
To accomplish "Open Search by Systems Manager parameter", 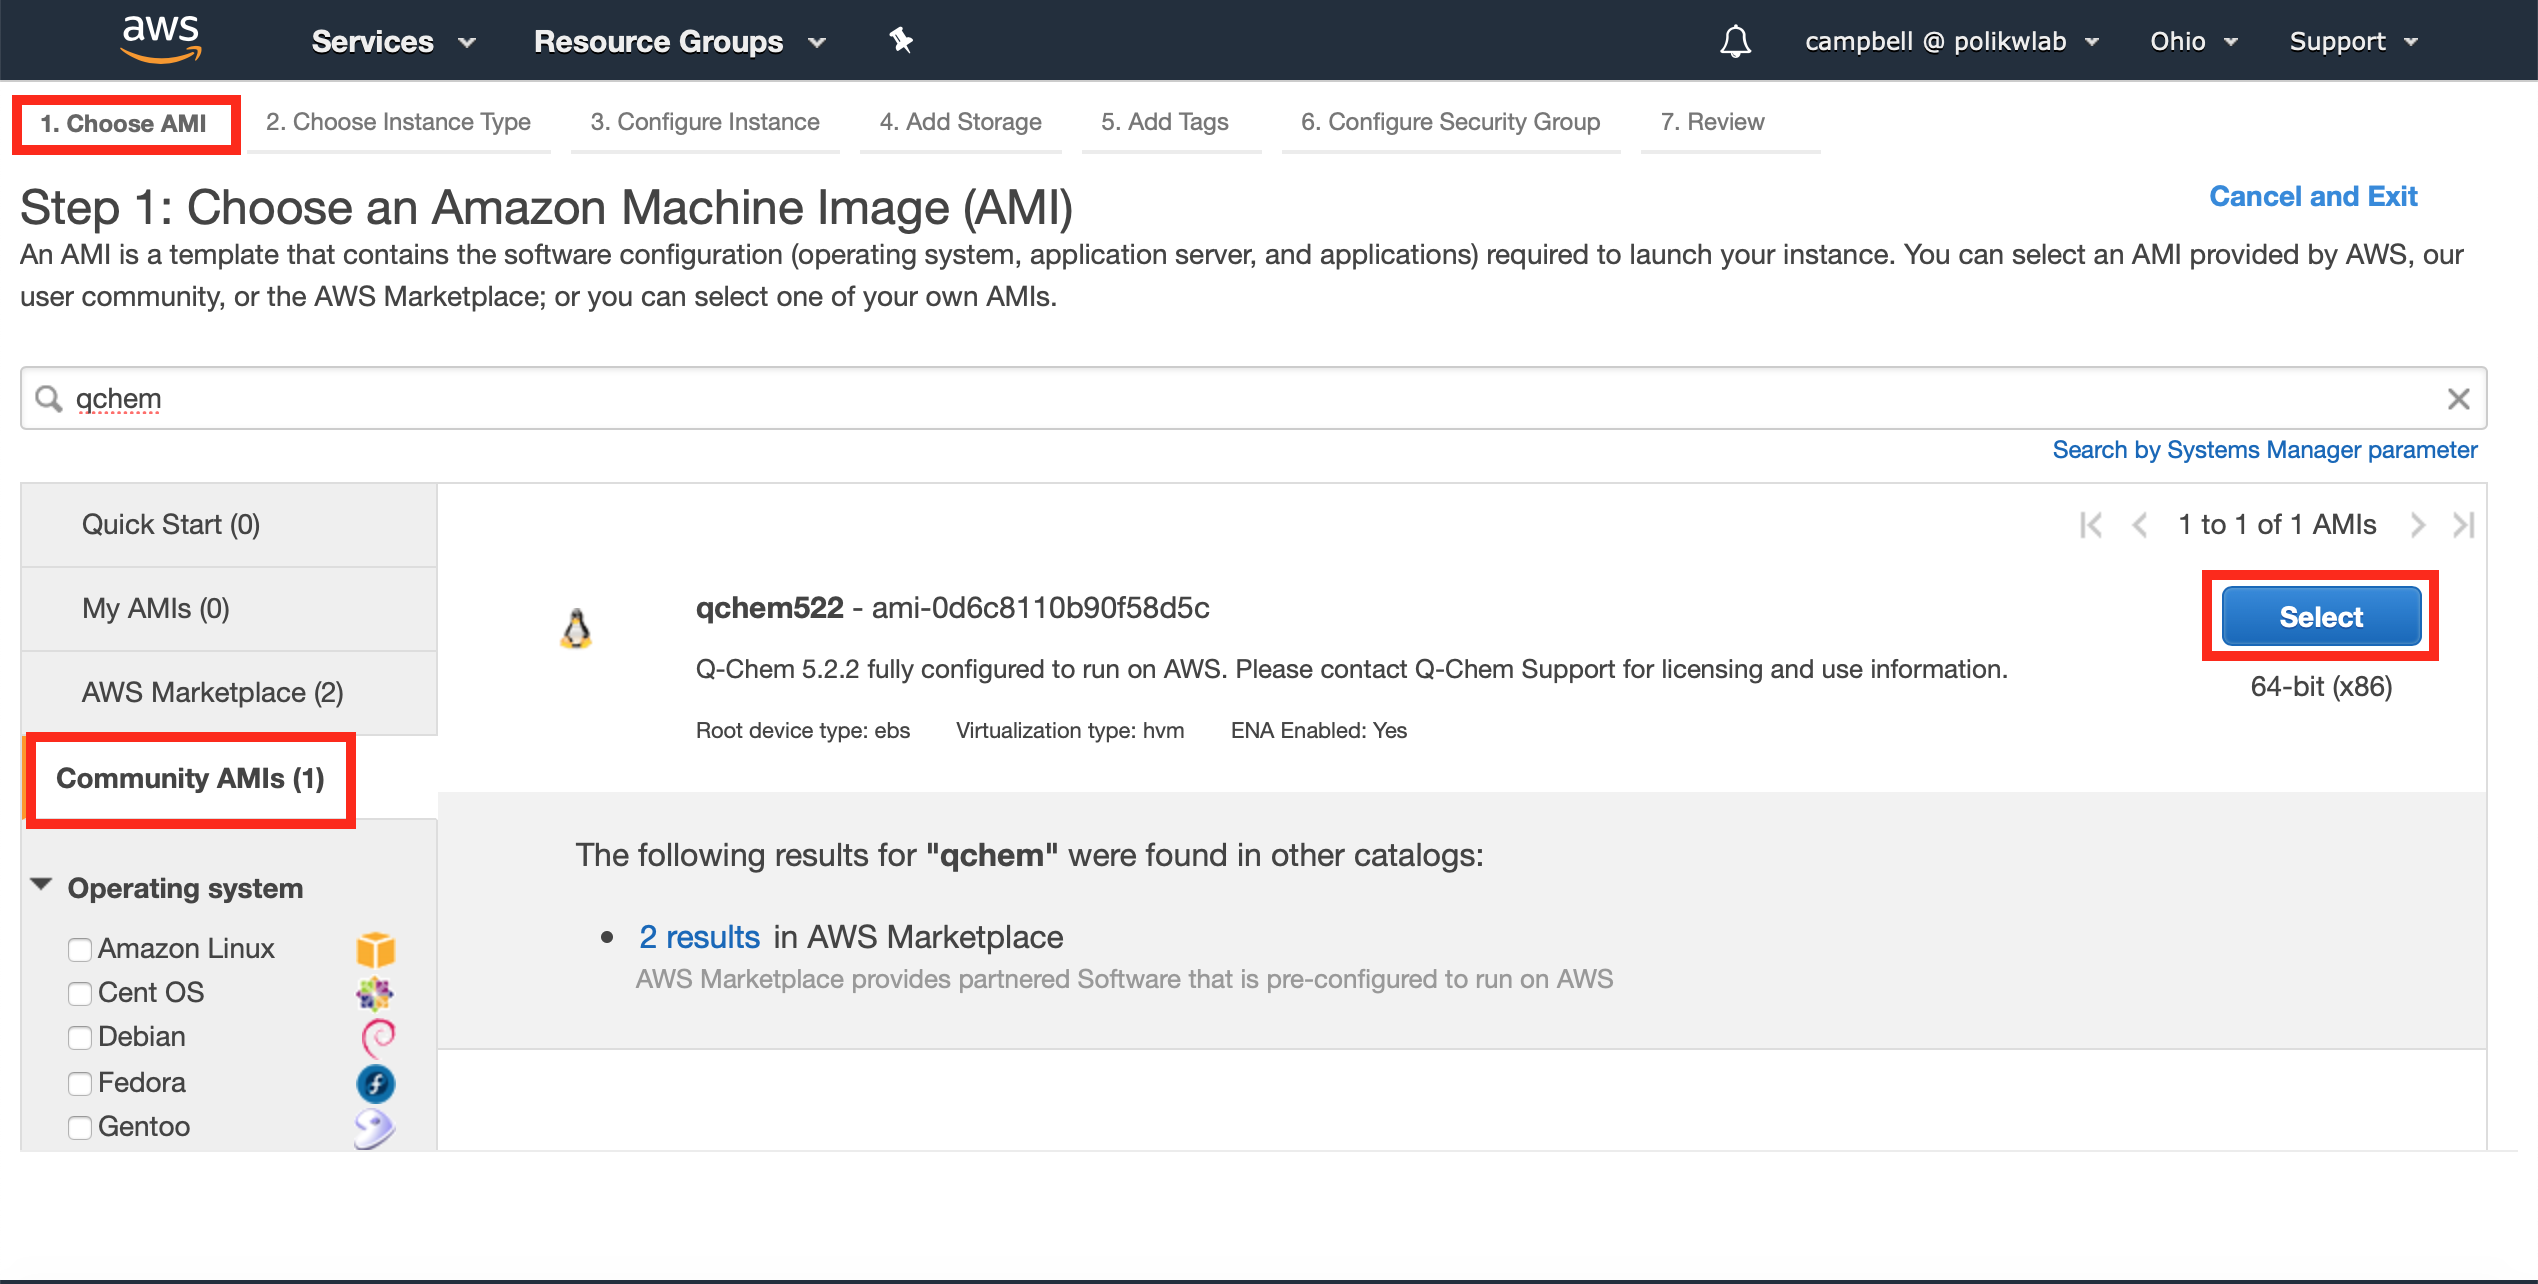I will [x=2264, y=450].
